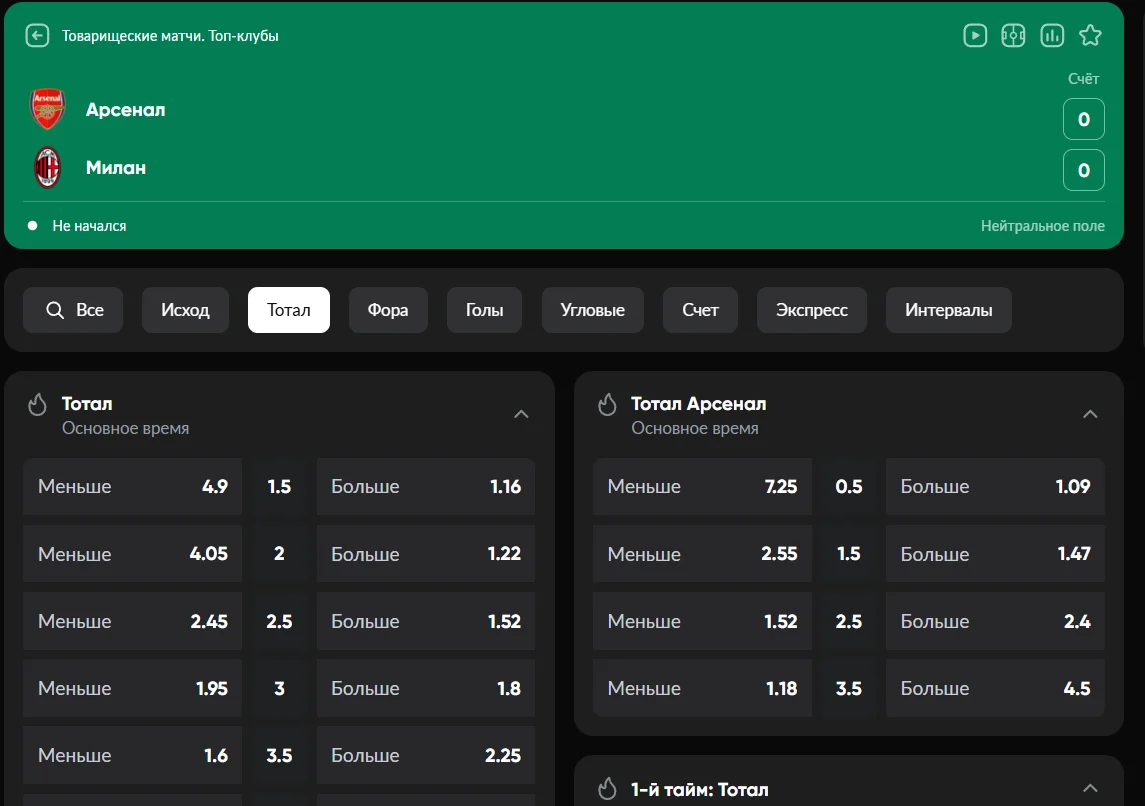Open the live video stream icon

click(974, 36)
